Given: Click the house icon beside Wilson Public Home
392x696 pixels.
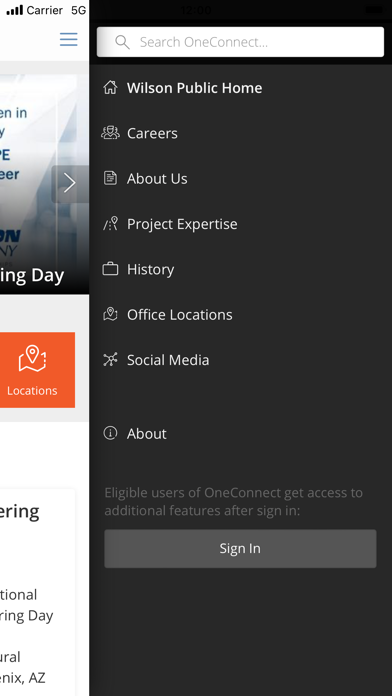Looking at the screenshot, I should tap(110, 87).
